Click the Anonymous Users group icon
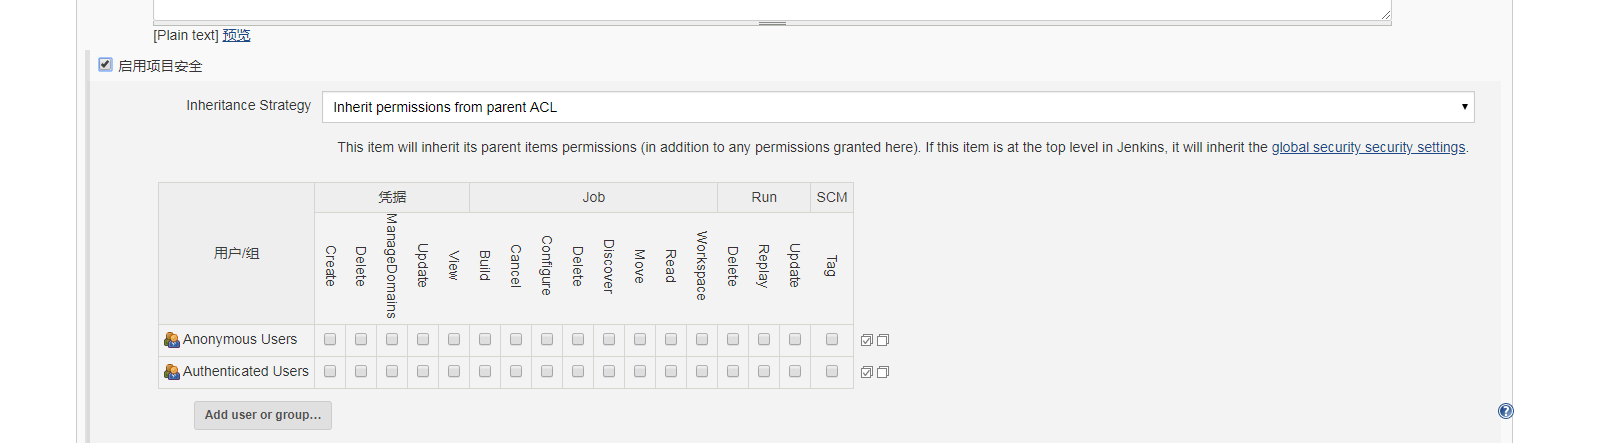 coord(171,340)
